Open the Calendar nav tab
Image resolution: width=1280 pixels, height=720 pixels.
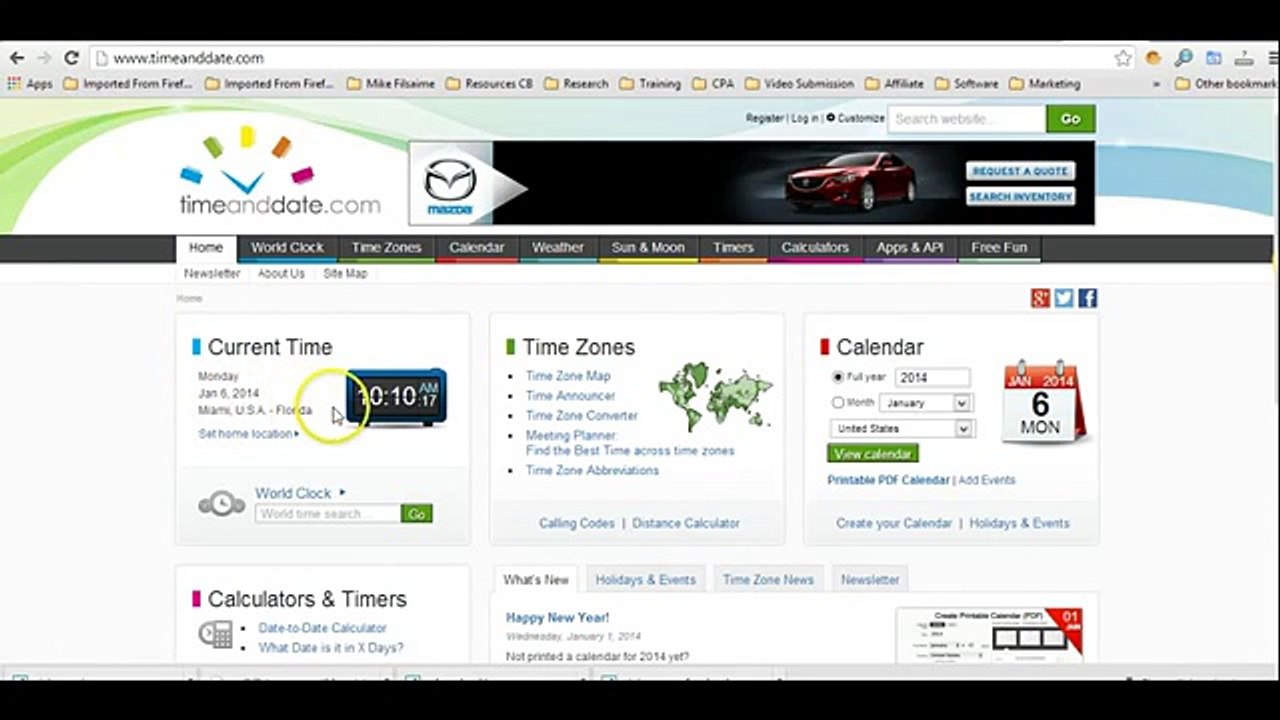click(476, 248)
